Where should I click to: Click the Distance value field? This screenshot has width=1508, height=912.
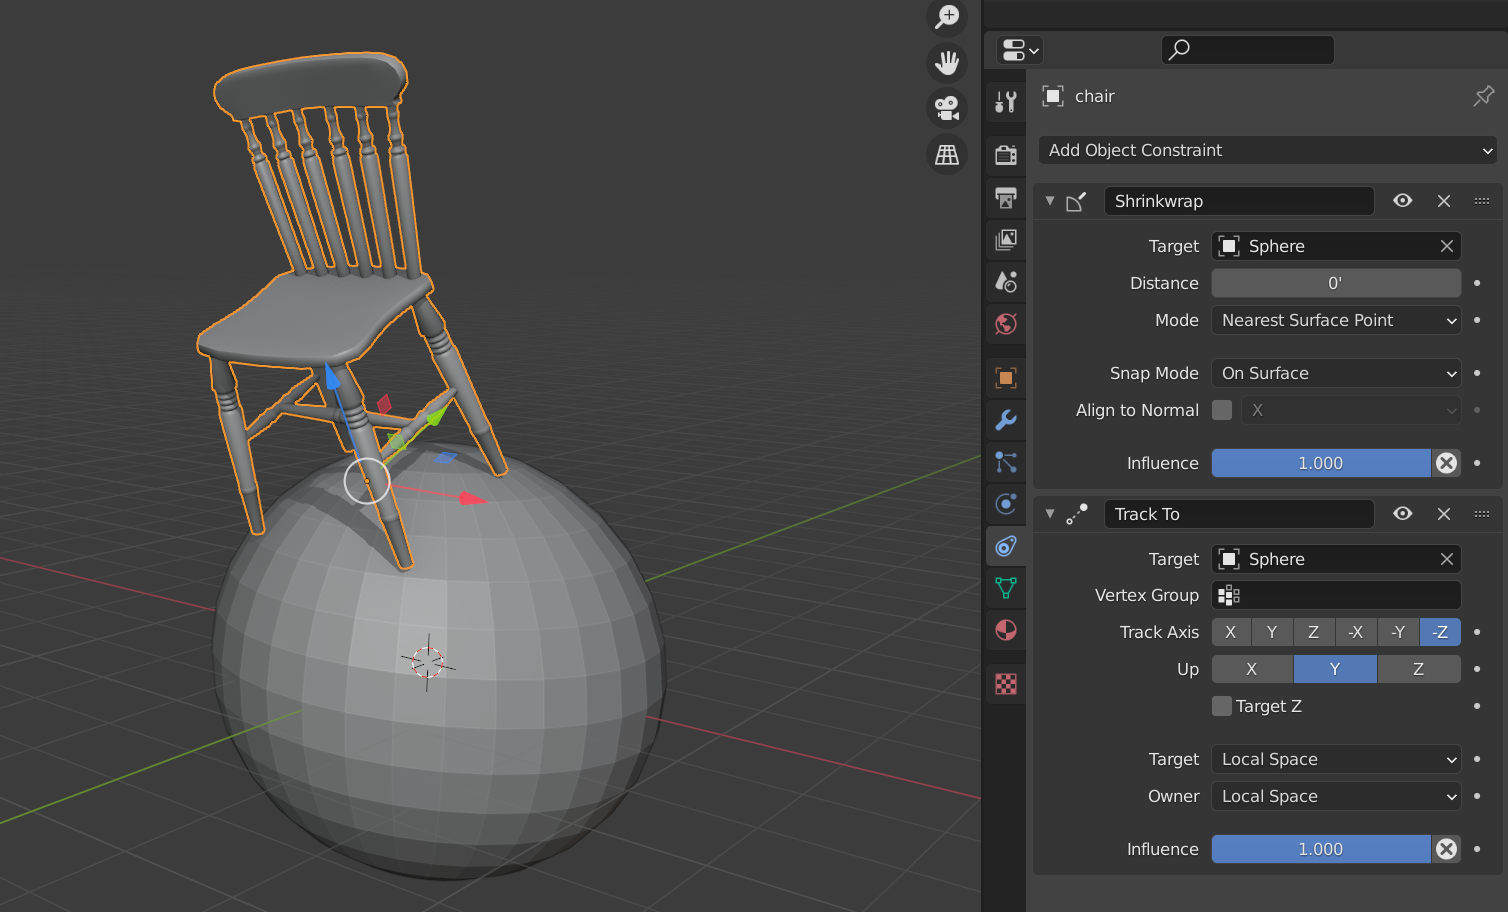point(1336,283)
